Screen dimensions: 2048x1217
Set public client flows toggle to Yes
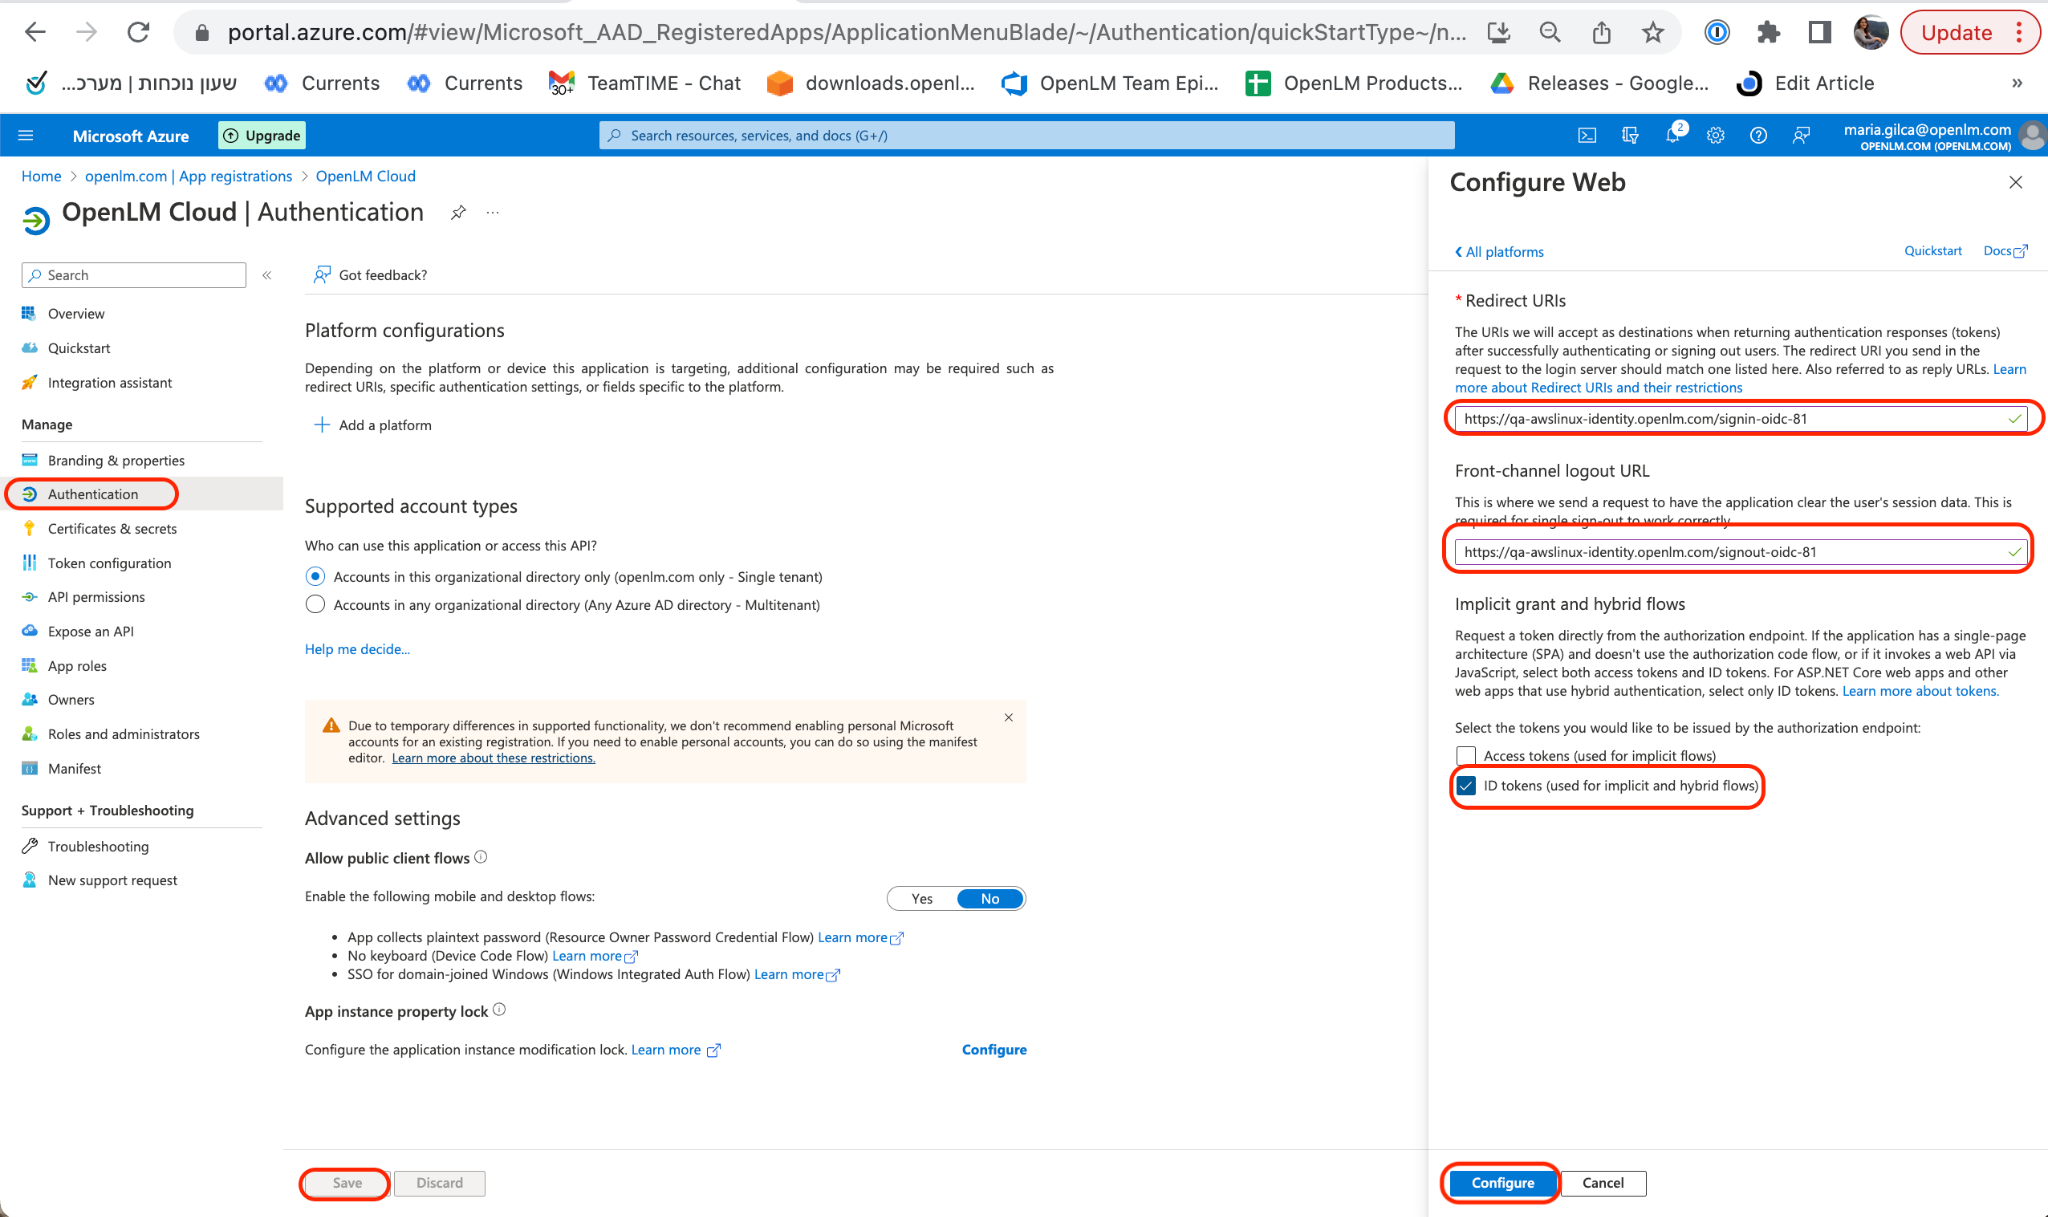(922, 899)
